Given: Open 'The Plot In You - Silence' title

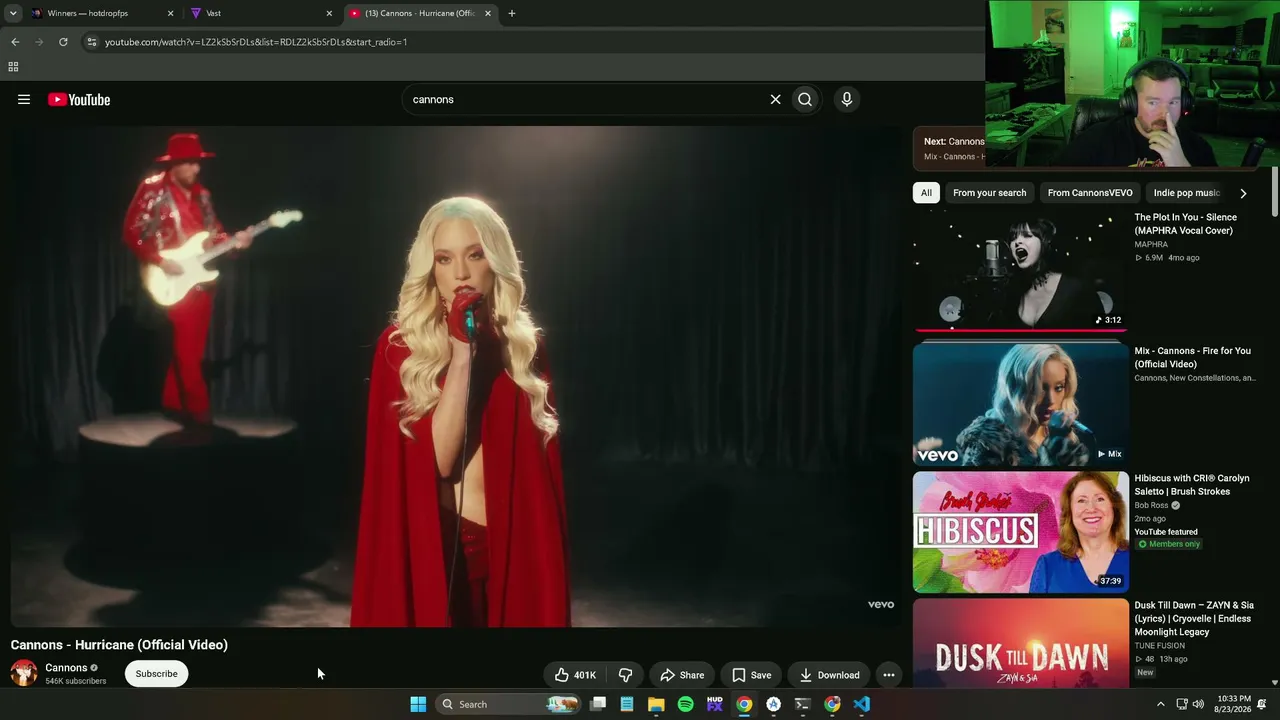Looking at the screenshot, I should point(1185,224).
